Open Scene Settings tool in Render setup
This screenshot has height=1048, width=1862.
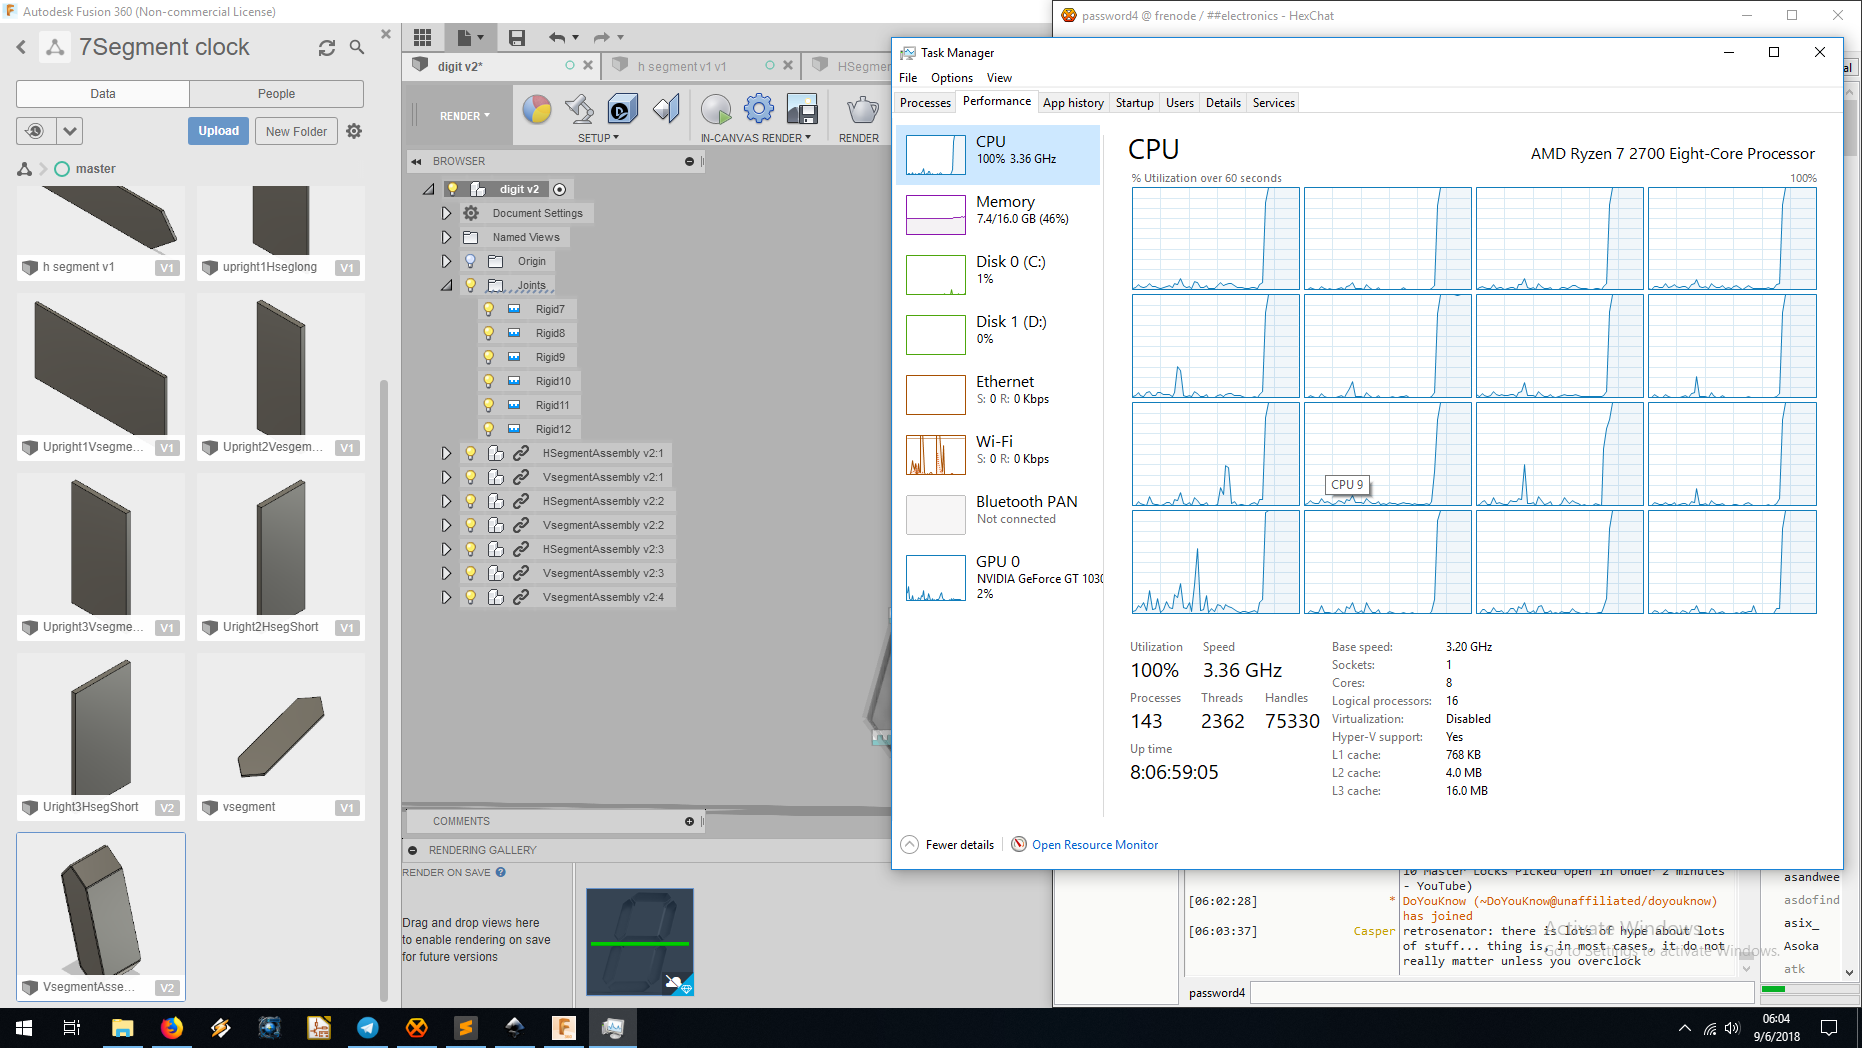coord(579,108)
